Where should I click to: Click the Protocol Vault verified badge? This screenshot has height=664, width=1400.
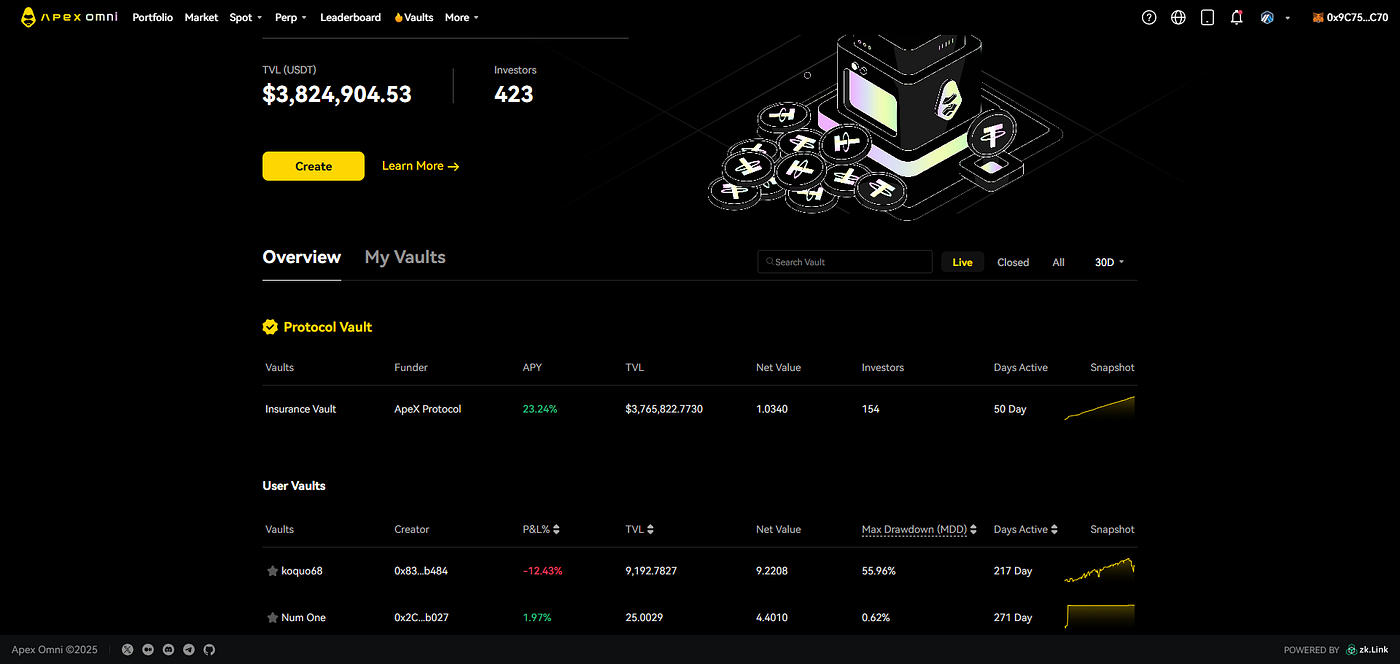(x=270, y=327)
